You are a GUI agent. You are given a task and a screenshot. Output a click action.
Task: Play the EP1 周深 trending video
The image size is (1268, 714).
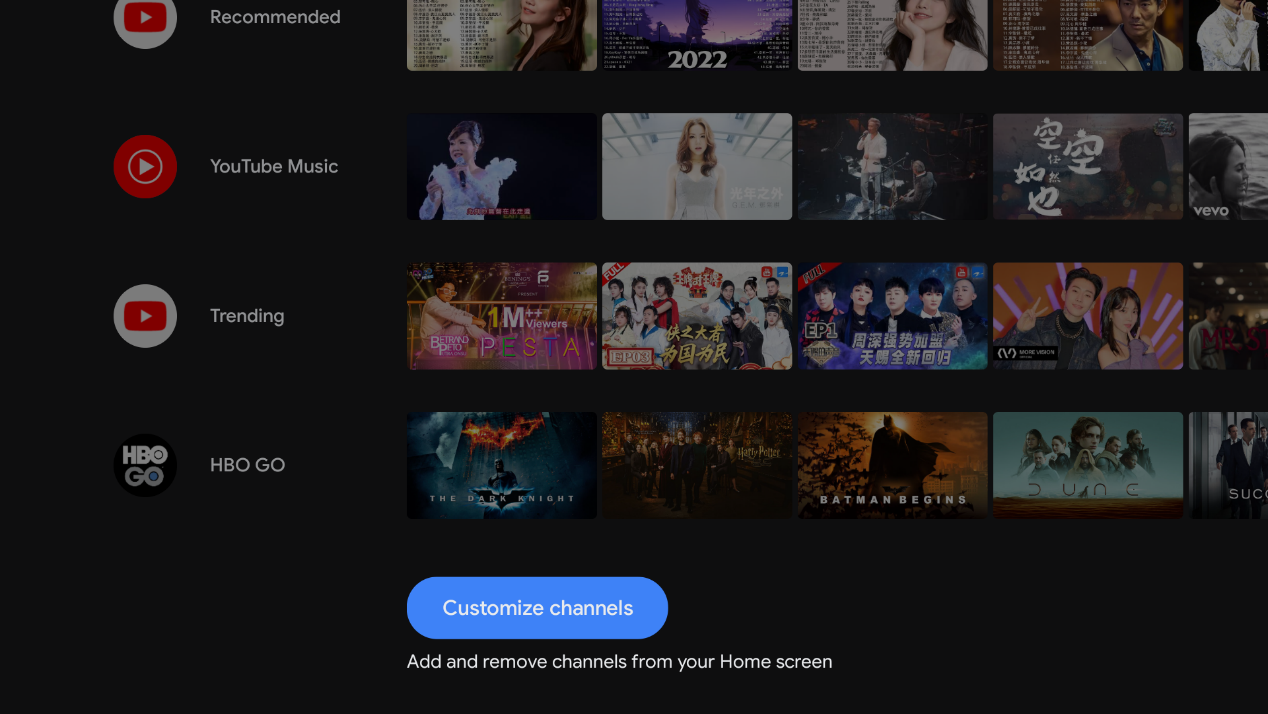coord(892,316)
